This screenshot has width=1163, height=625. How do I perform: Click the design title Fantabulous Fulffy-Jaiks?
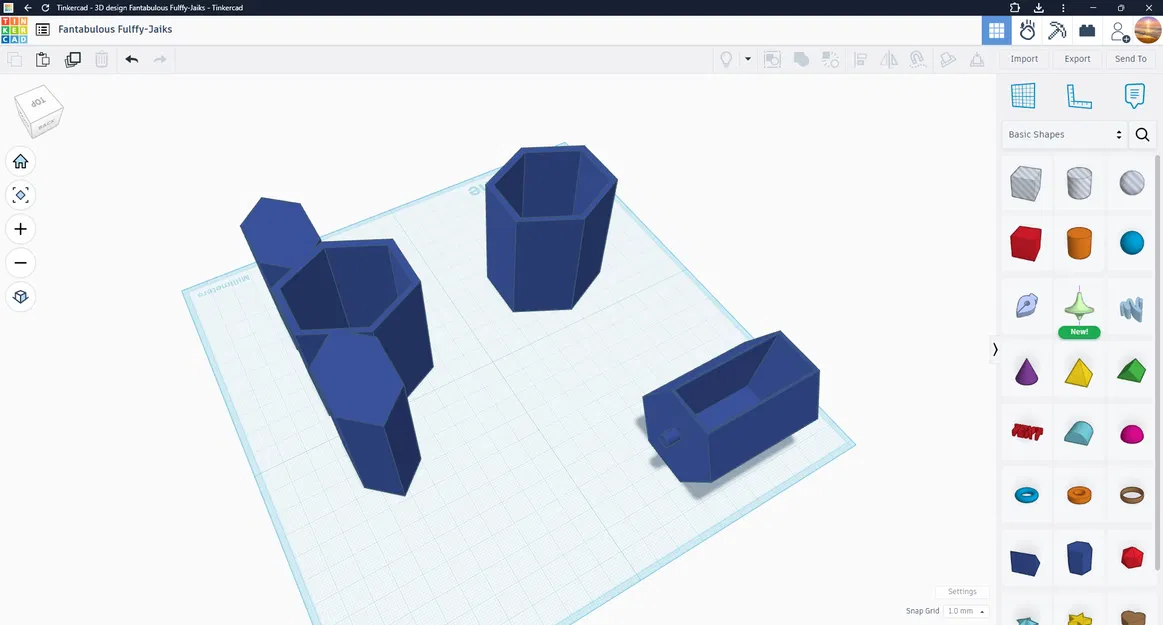point(115,30)
